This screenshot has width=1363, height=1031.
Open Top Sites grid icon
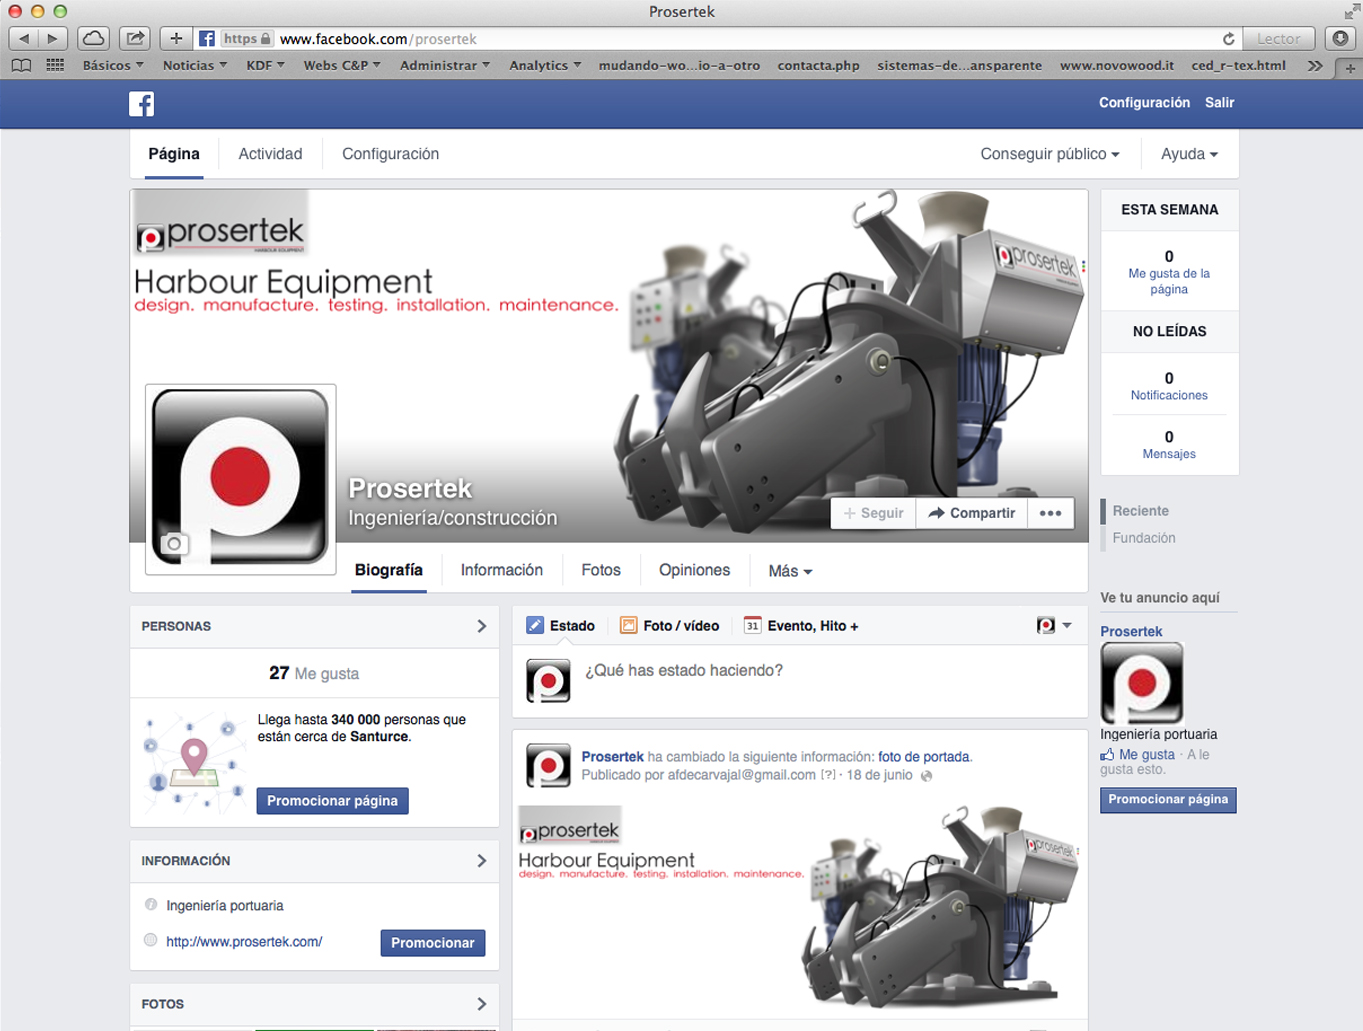point(55,65)
